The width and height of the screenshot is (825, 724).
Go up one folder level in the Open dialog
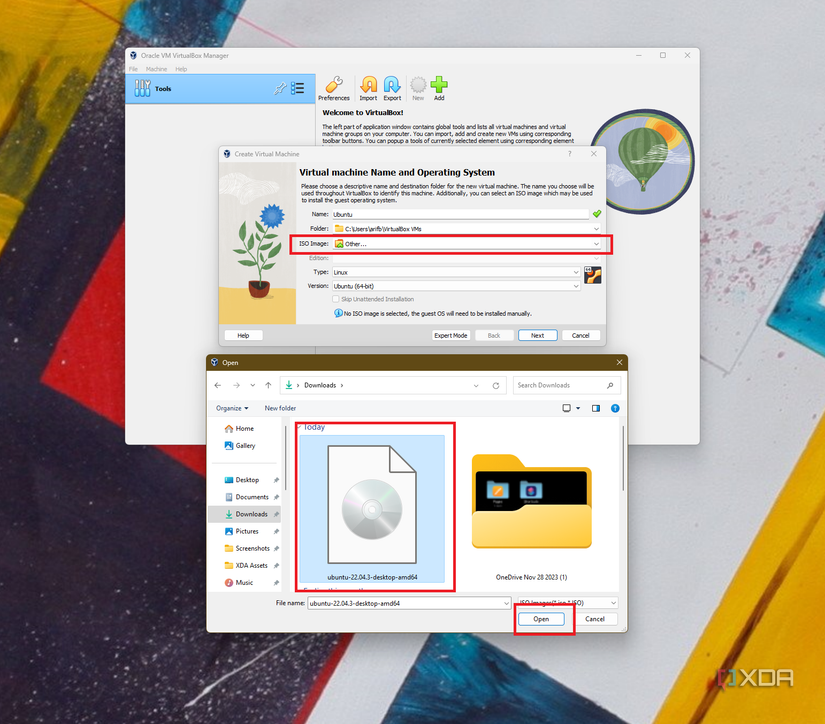(x=268, y=385)
